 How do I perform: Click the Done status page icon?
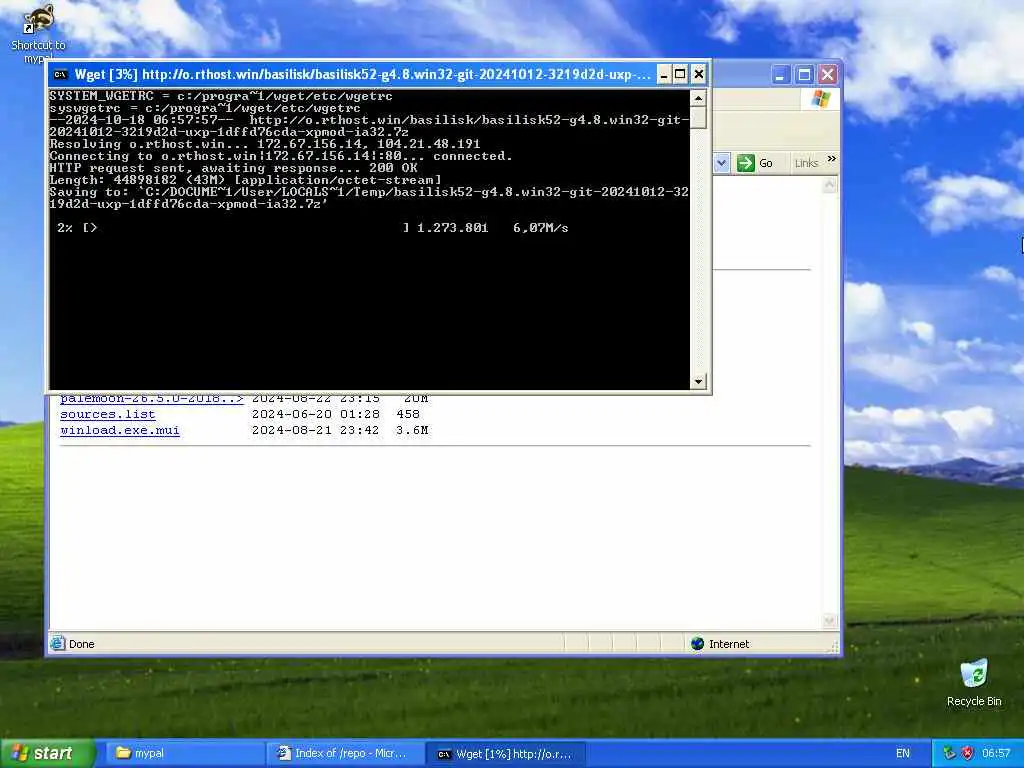[57, 643]
